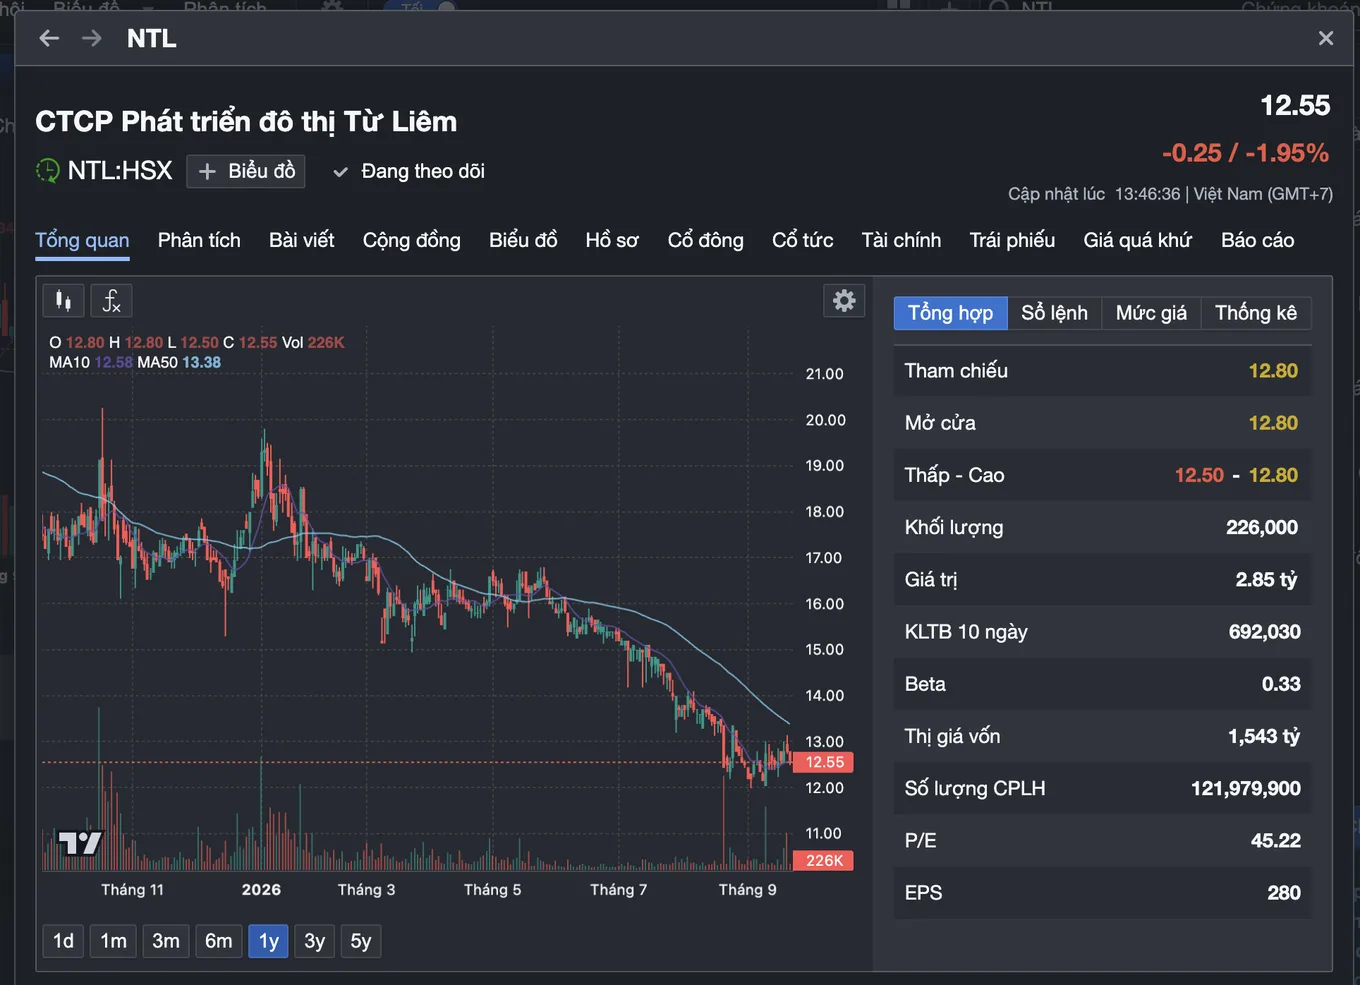Go back with the left arrow icon

coord(49,38)
